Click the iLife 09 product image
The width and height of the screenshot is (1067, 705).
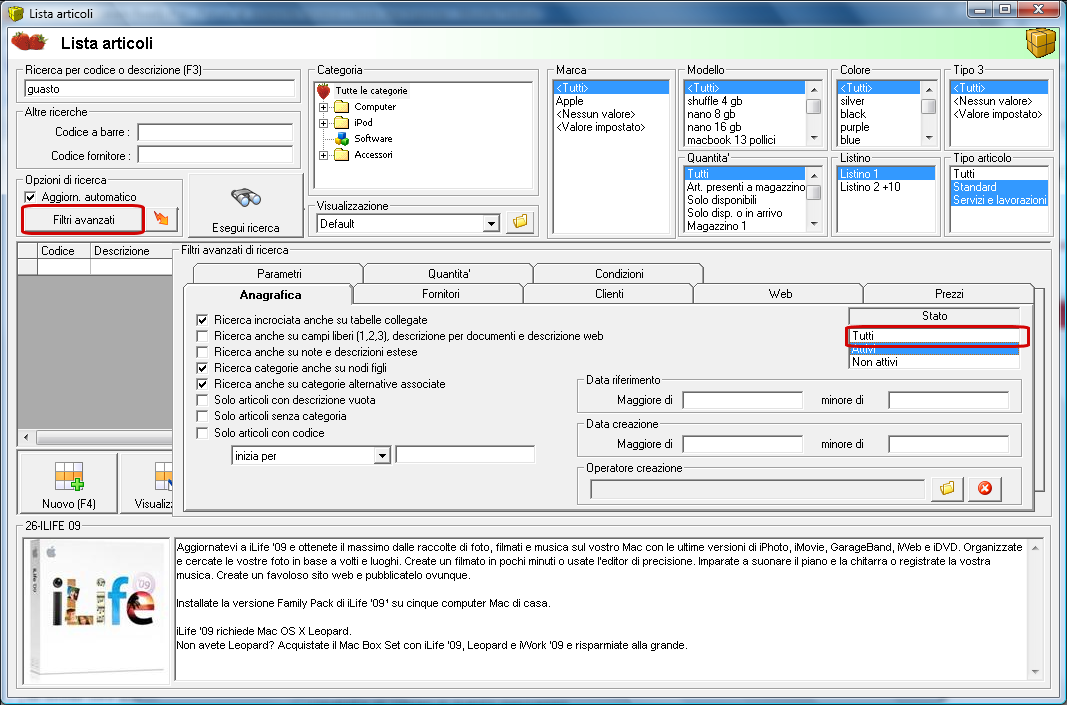coord(96,610)
